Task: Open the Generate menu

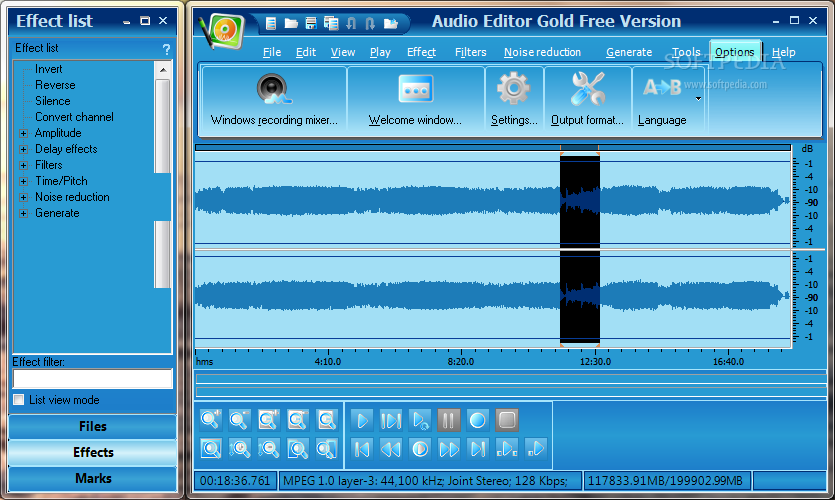Action: 629,52
